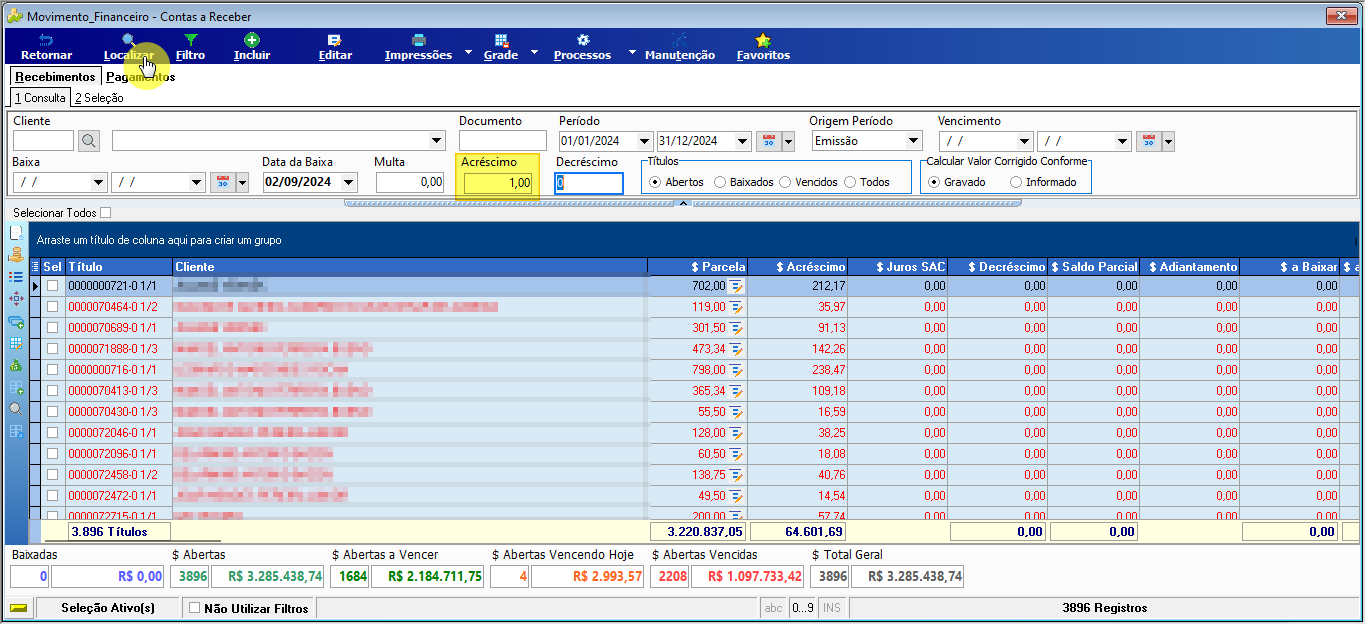Tick the checkbox for título 0000000721-0 1/1
Viewport: 1366px width, 625px height.
pyautogui.click(x=53, y=286)
